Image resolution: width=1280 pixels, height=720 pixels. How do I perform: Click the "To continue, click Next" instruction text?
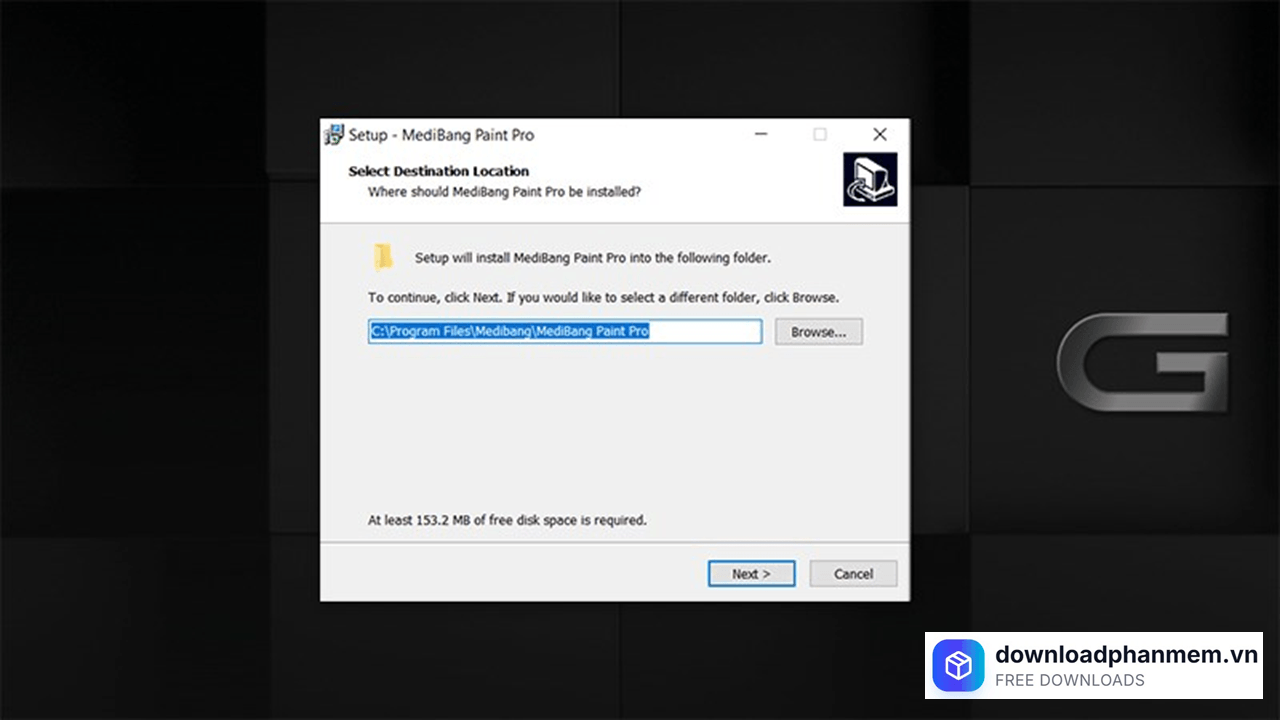(x=603, y=298)
